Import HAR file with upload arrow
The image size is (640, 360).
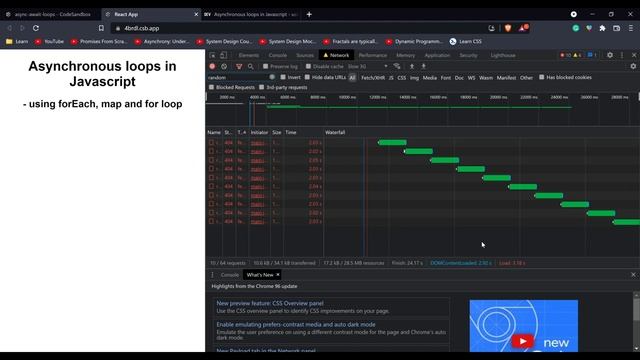point(412,66)
